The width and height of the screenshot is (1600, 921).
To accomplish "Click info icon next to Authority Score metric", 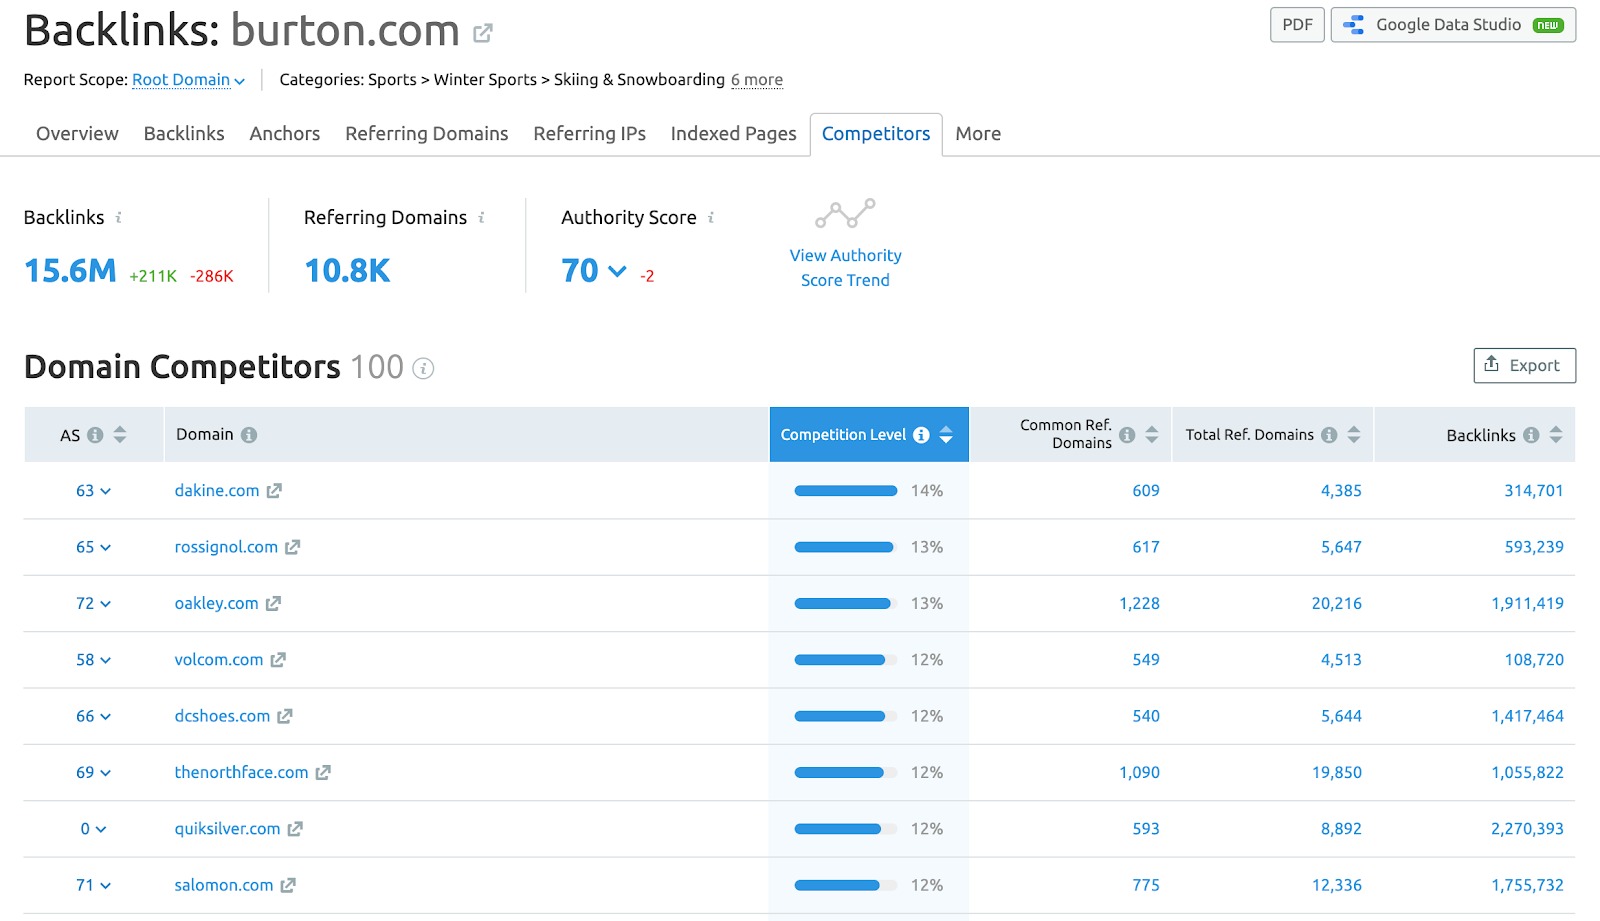I will tap(711, 217).
